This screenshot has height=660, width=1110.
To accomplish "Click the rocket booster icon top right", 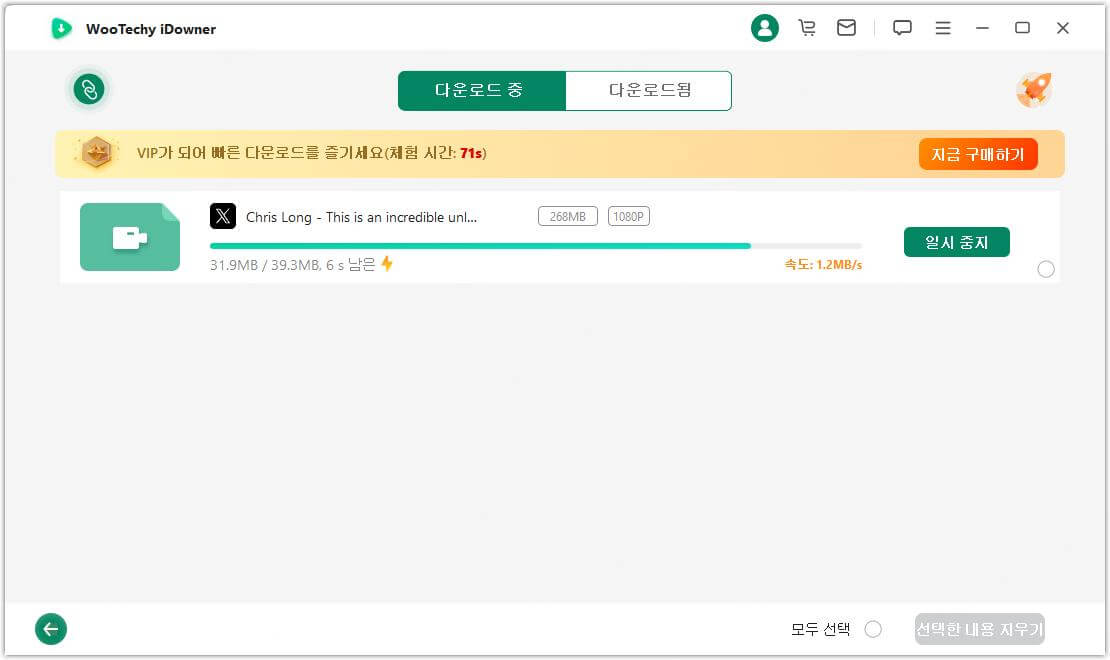I will click(x=1034, y=89).
